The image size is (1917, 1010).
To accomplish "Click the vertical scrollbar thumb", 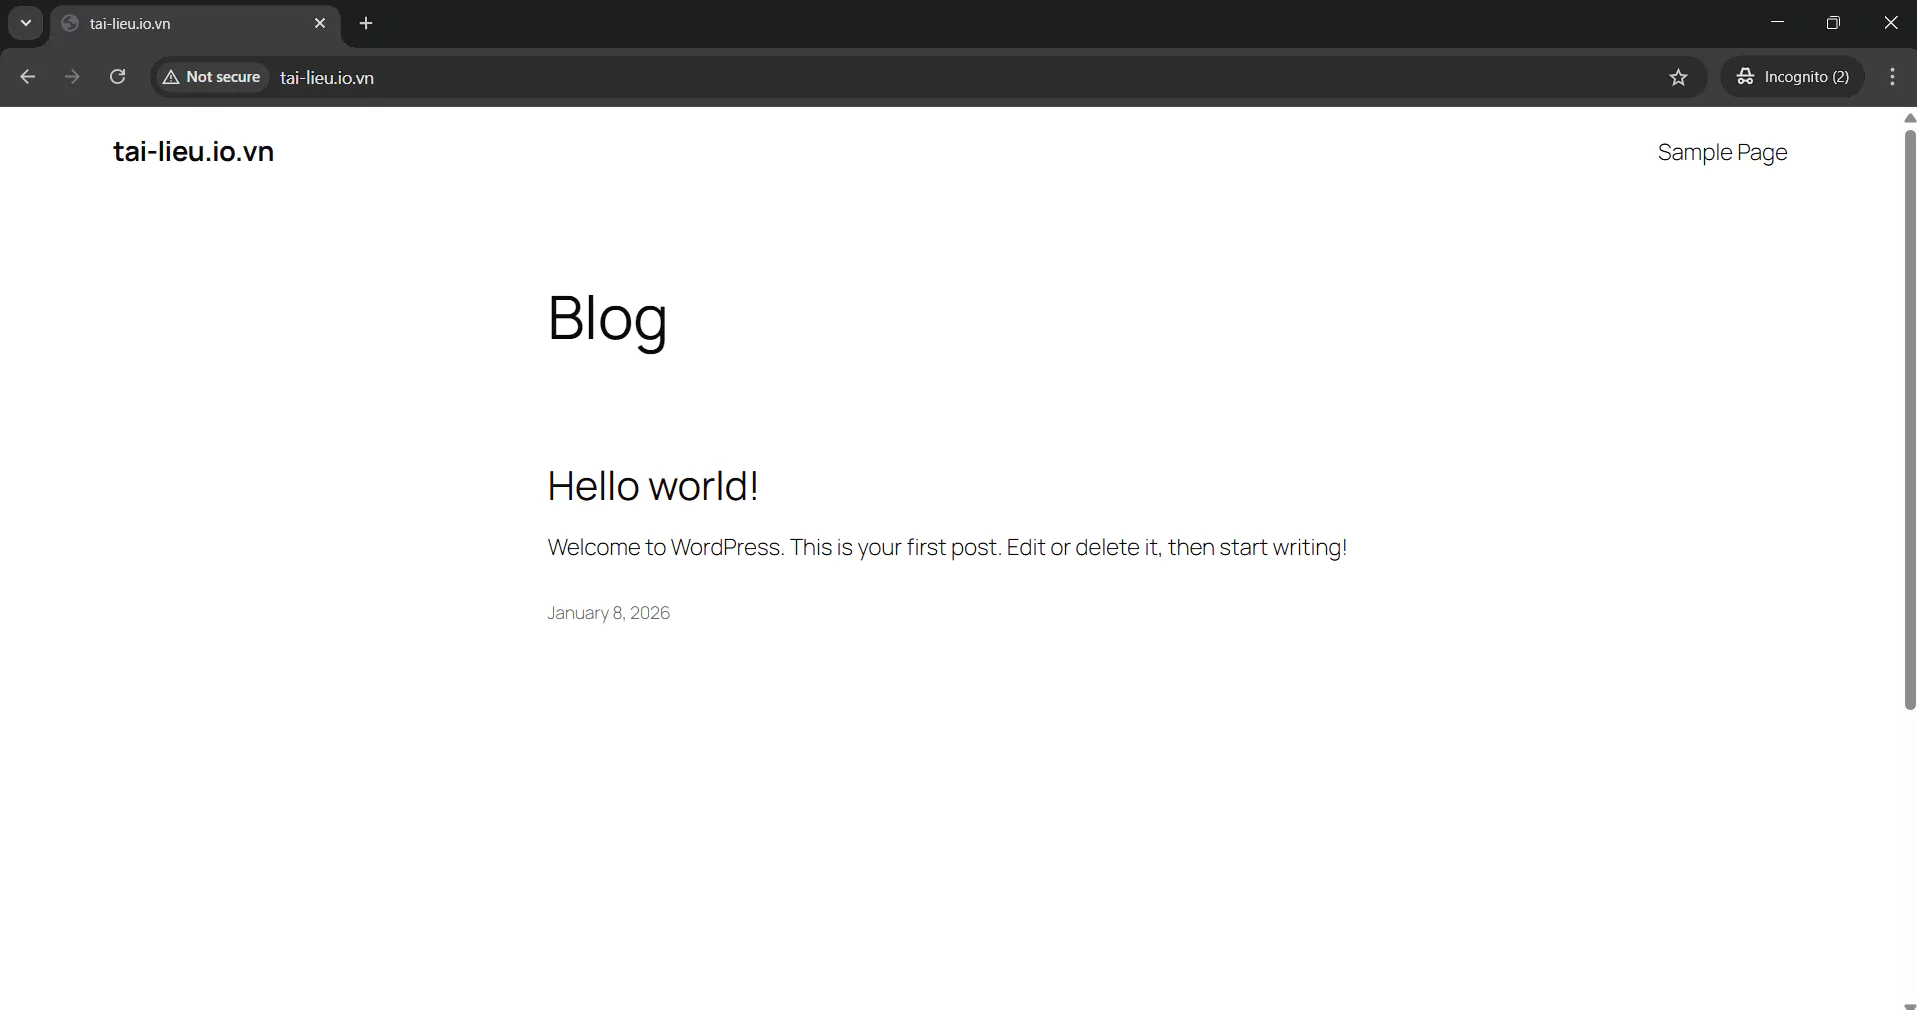I will (1909, 420).
